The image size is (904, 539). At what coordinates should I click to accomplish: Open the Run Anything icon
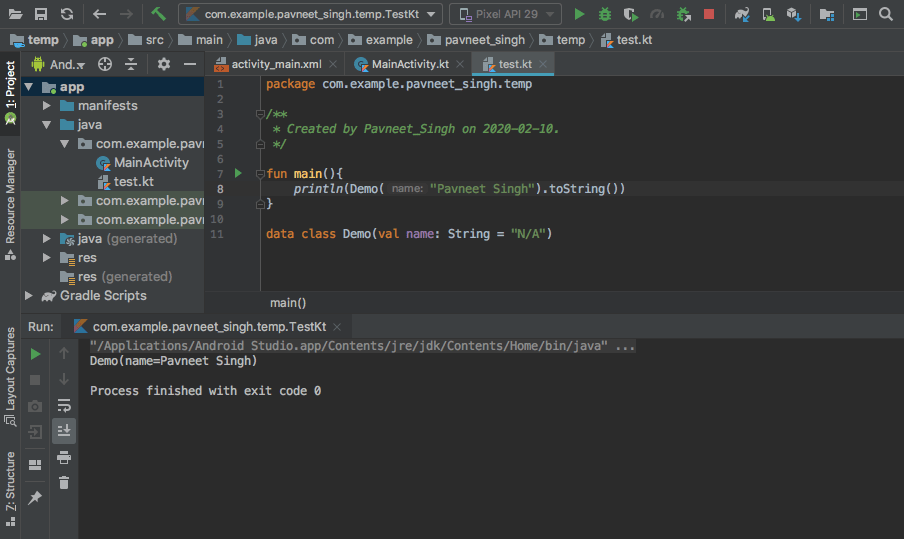point(860,14)
